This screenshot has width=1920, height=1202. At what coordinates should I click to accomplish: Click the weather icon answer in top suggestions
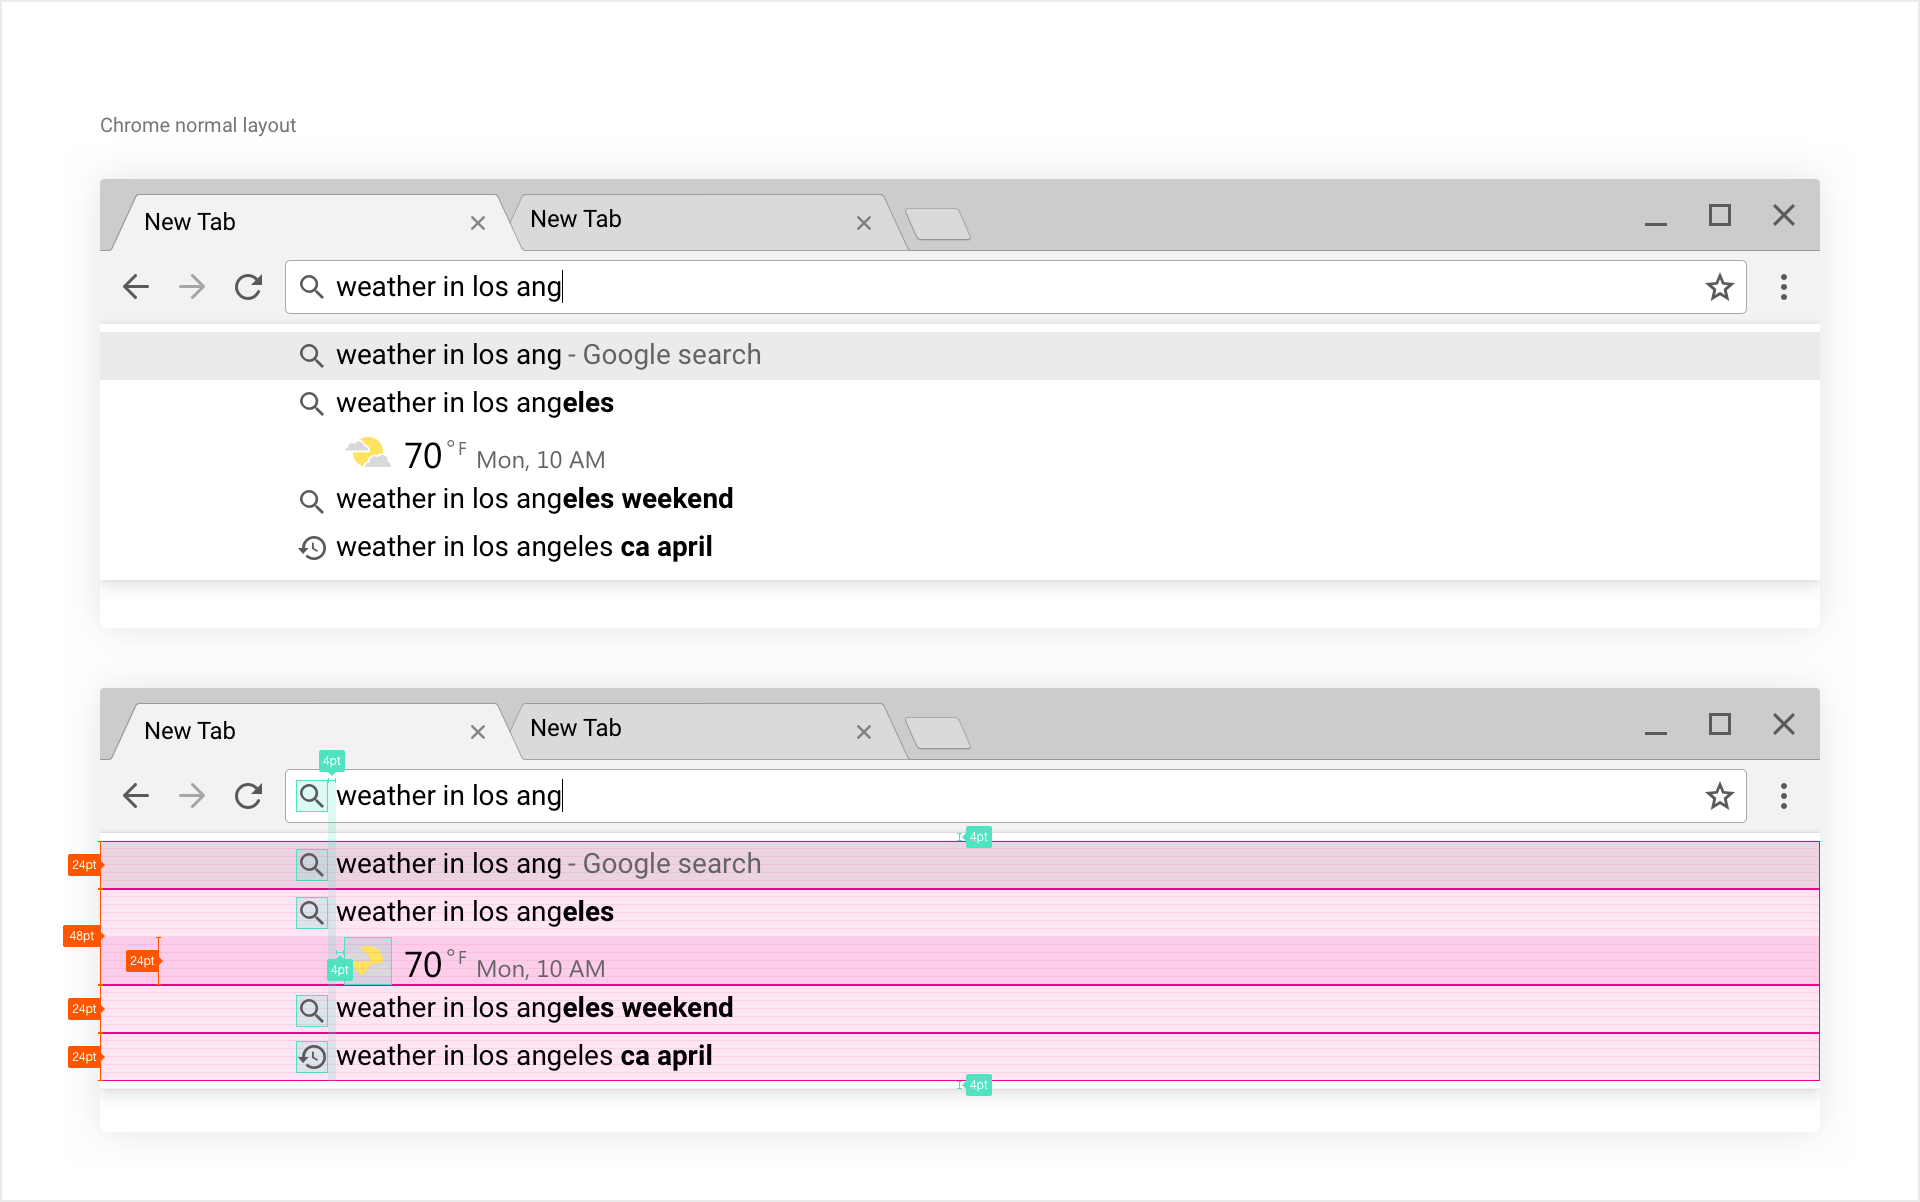tap(368, 454)
